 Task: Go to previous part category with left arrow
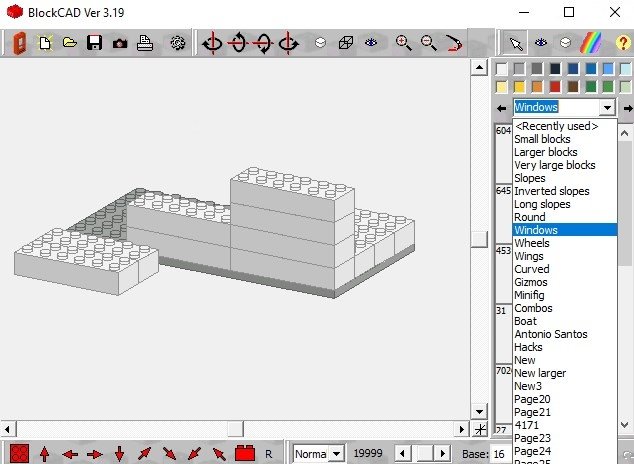(x=501, y=108)
